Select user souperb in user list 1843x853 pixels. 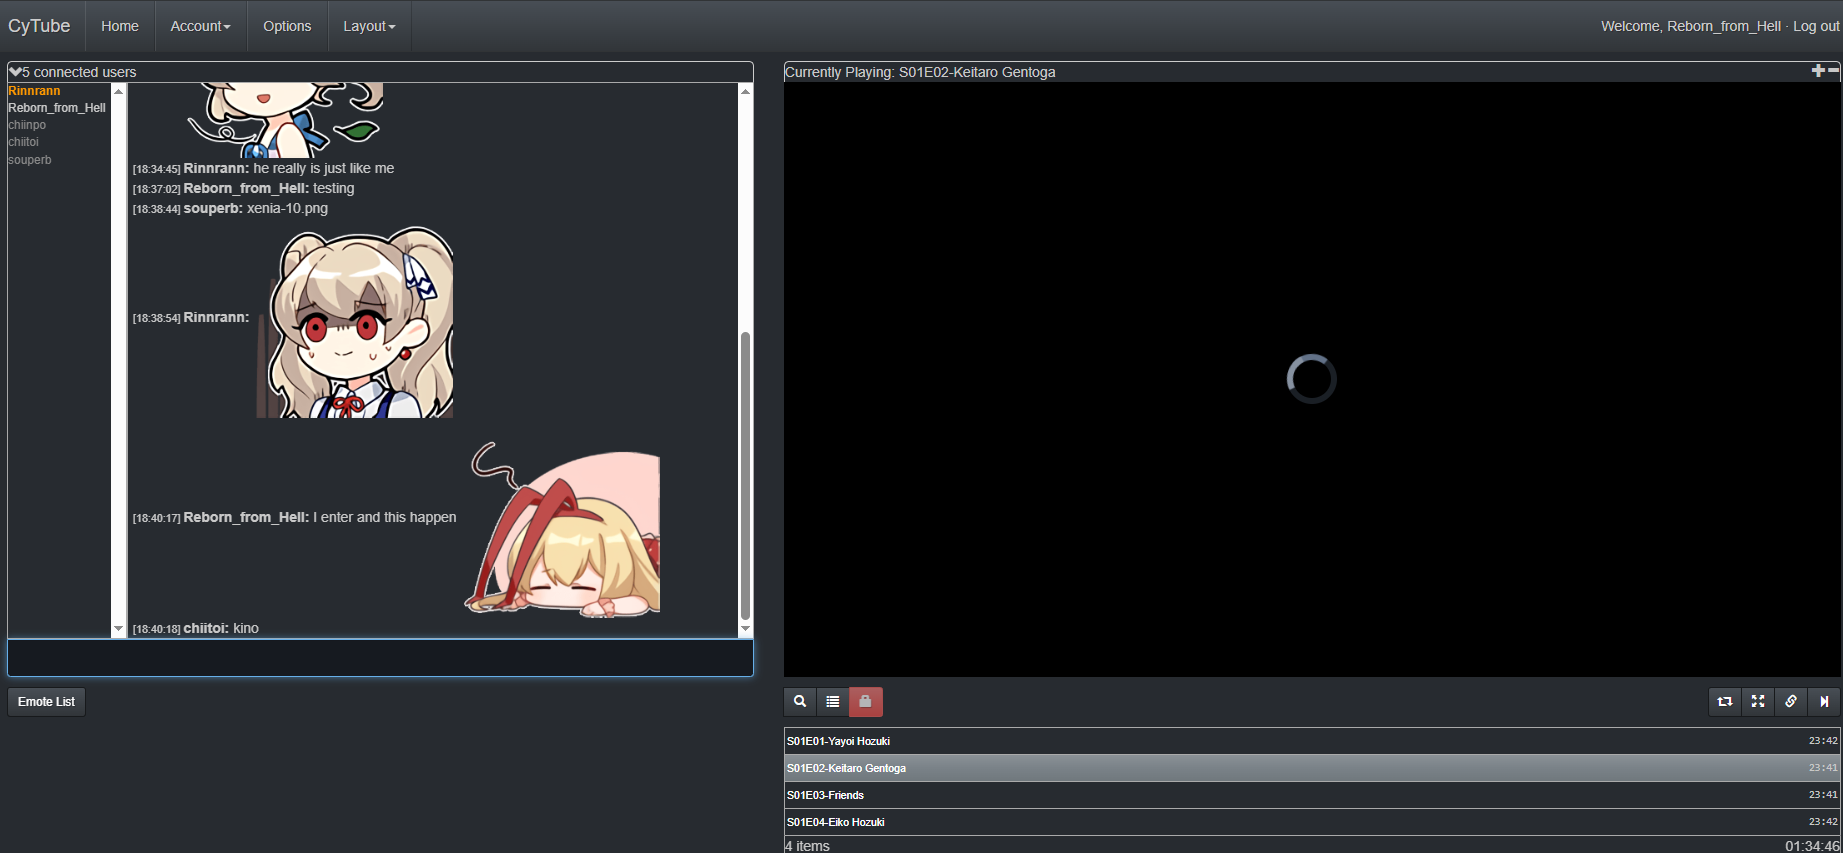coord(30,160)
